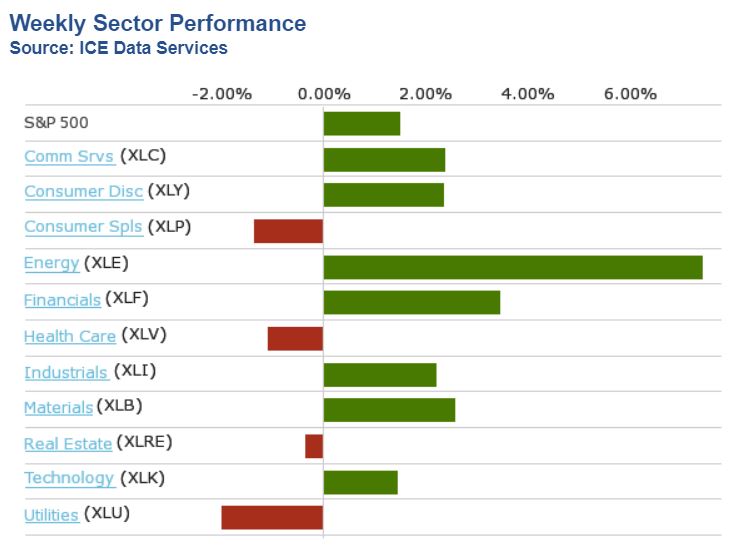Click the Weekly Sector Performance title
Image resolution: width=738 pixels, height=557 pixels.
click(x=158, y=23)
